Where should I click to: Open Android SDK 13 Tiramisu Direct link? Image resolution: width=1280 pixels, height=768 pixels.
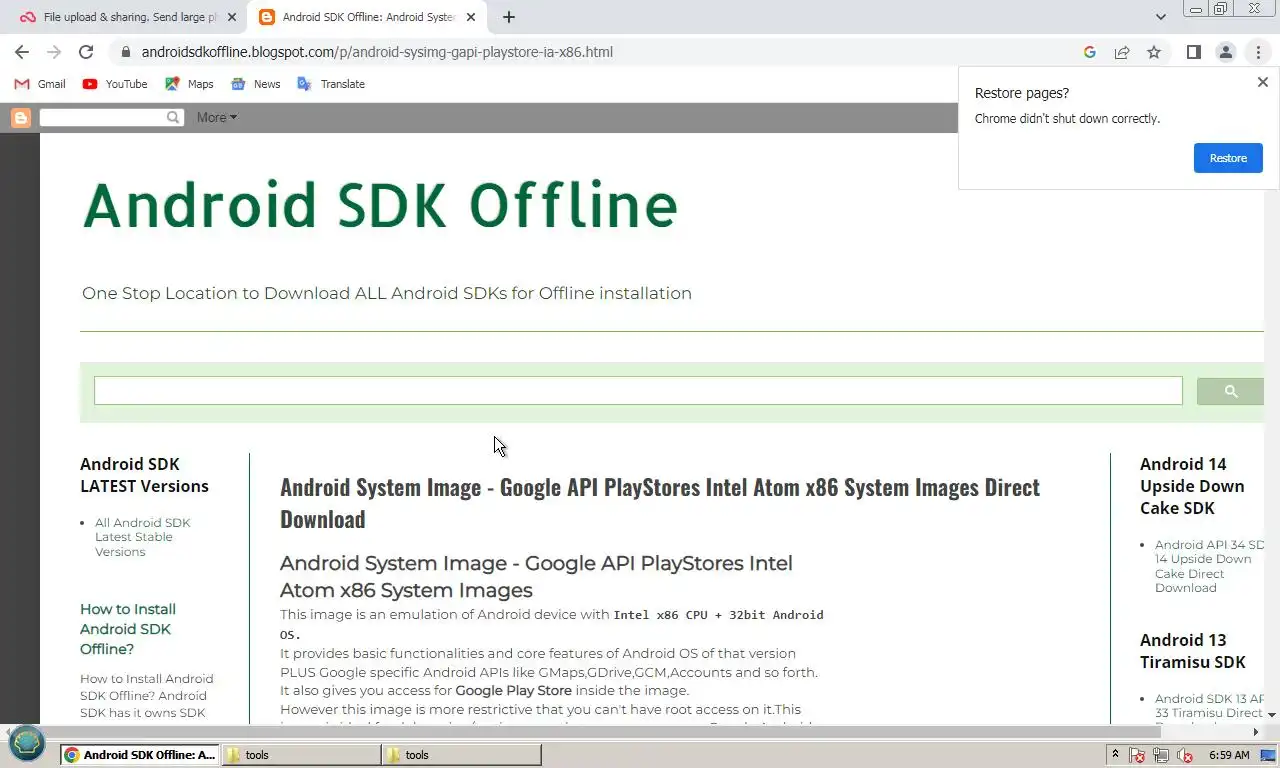tap(1209, 706)
